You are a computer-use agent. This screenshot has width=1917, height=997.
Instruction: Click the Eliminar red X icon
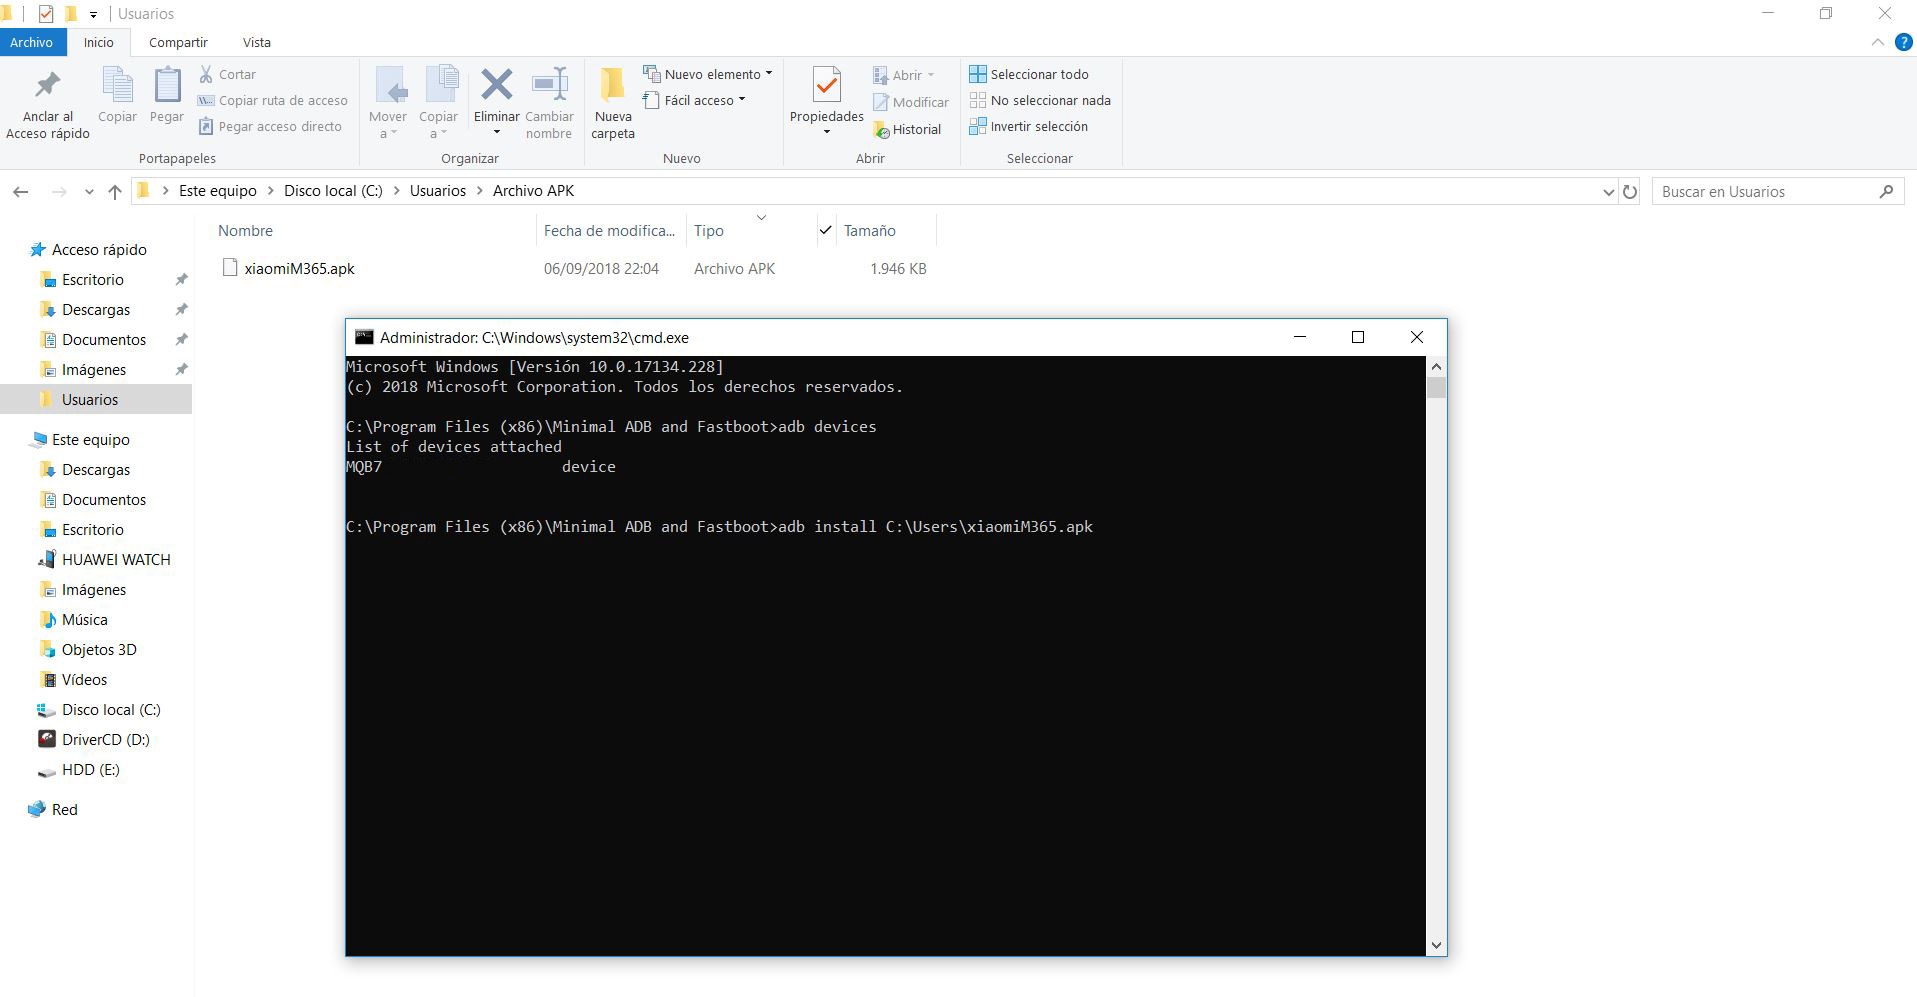point(496,85)
